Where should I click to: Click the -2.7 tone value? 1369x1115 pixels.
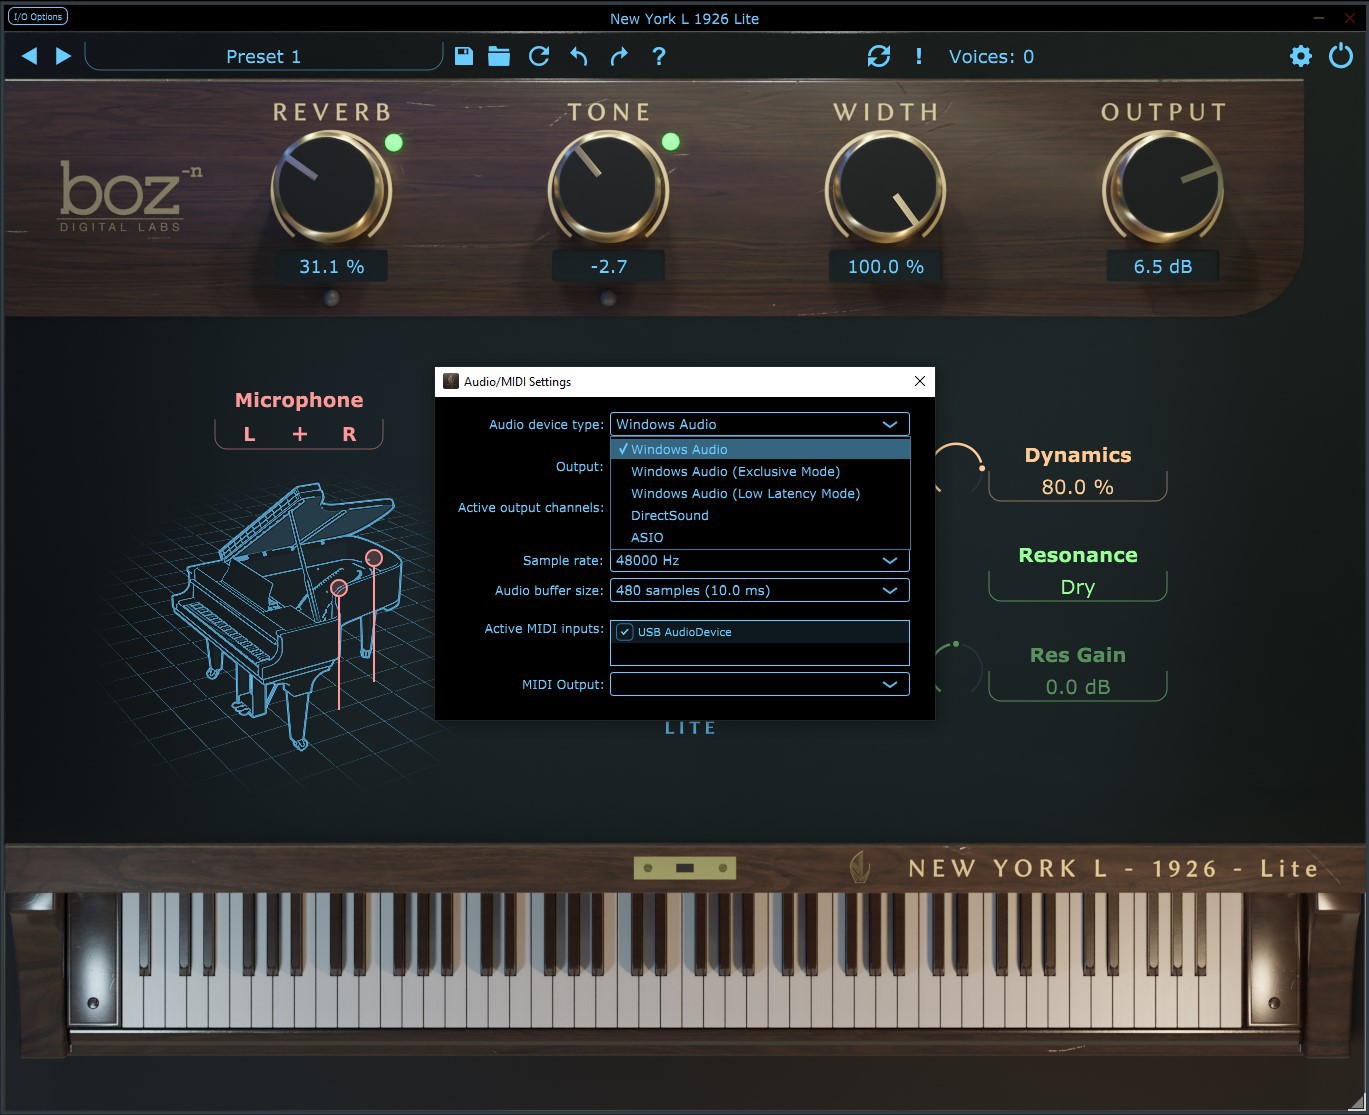[x=609, y=267]
